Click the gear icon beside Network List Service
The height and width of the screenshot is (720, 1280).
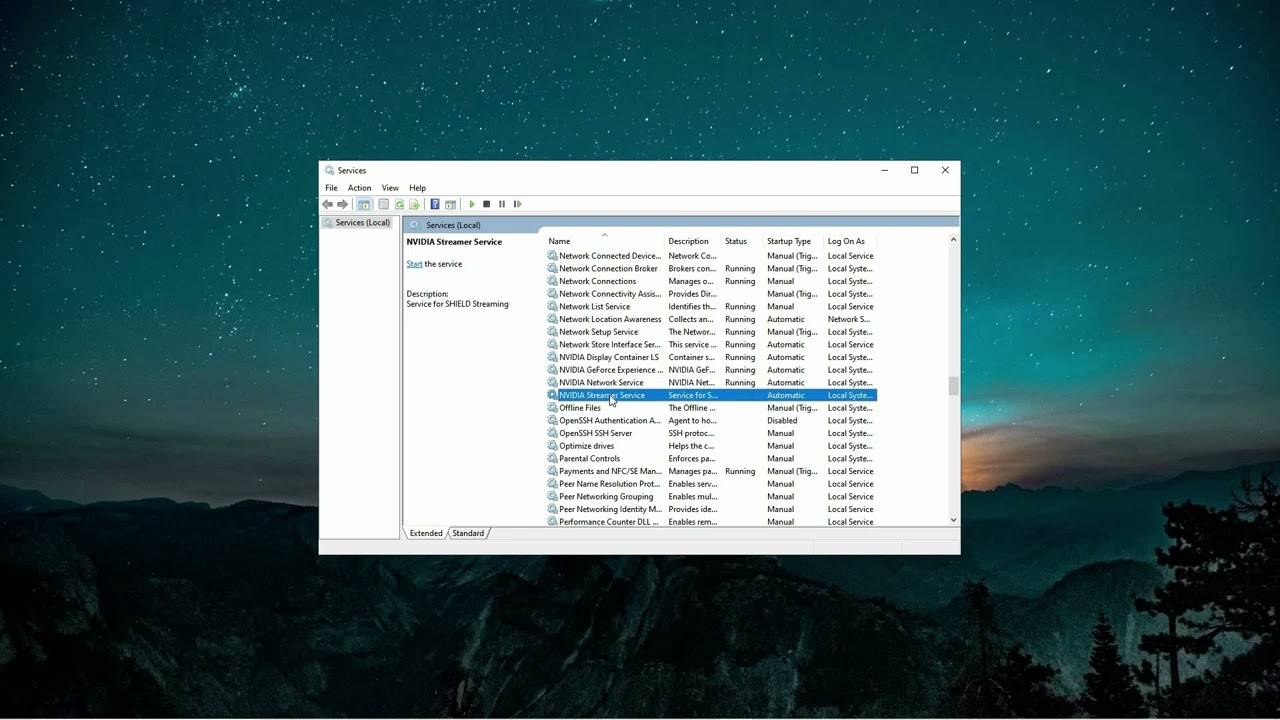tap(552, 307)
